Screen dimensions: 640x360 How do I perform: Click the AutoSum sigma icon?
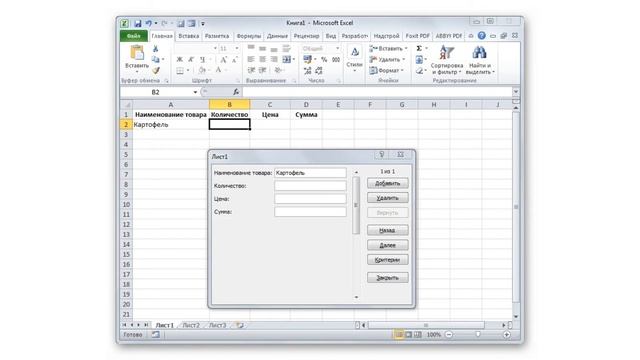(419, 49)
